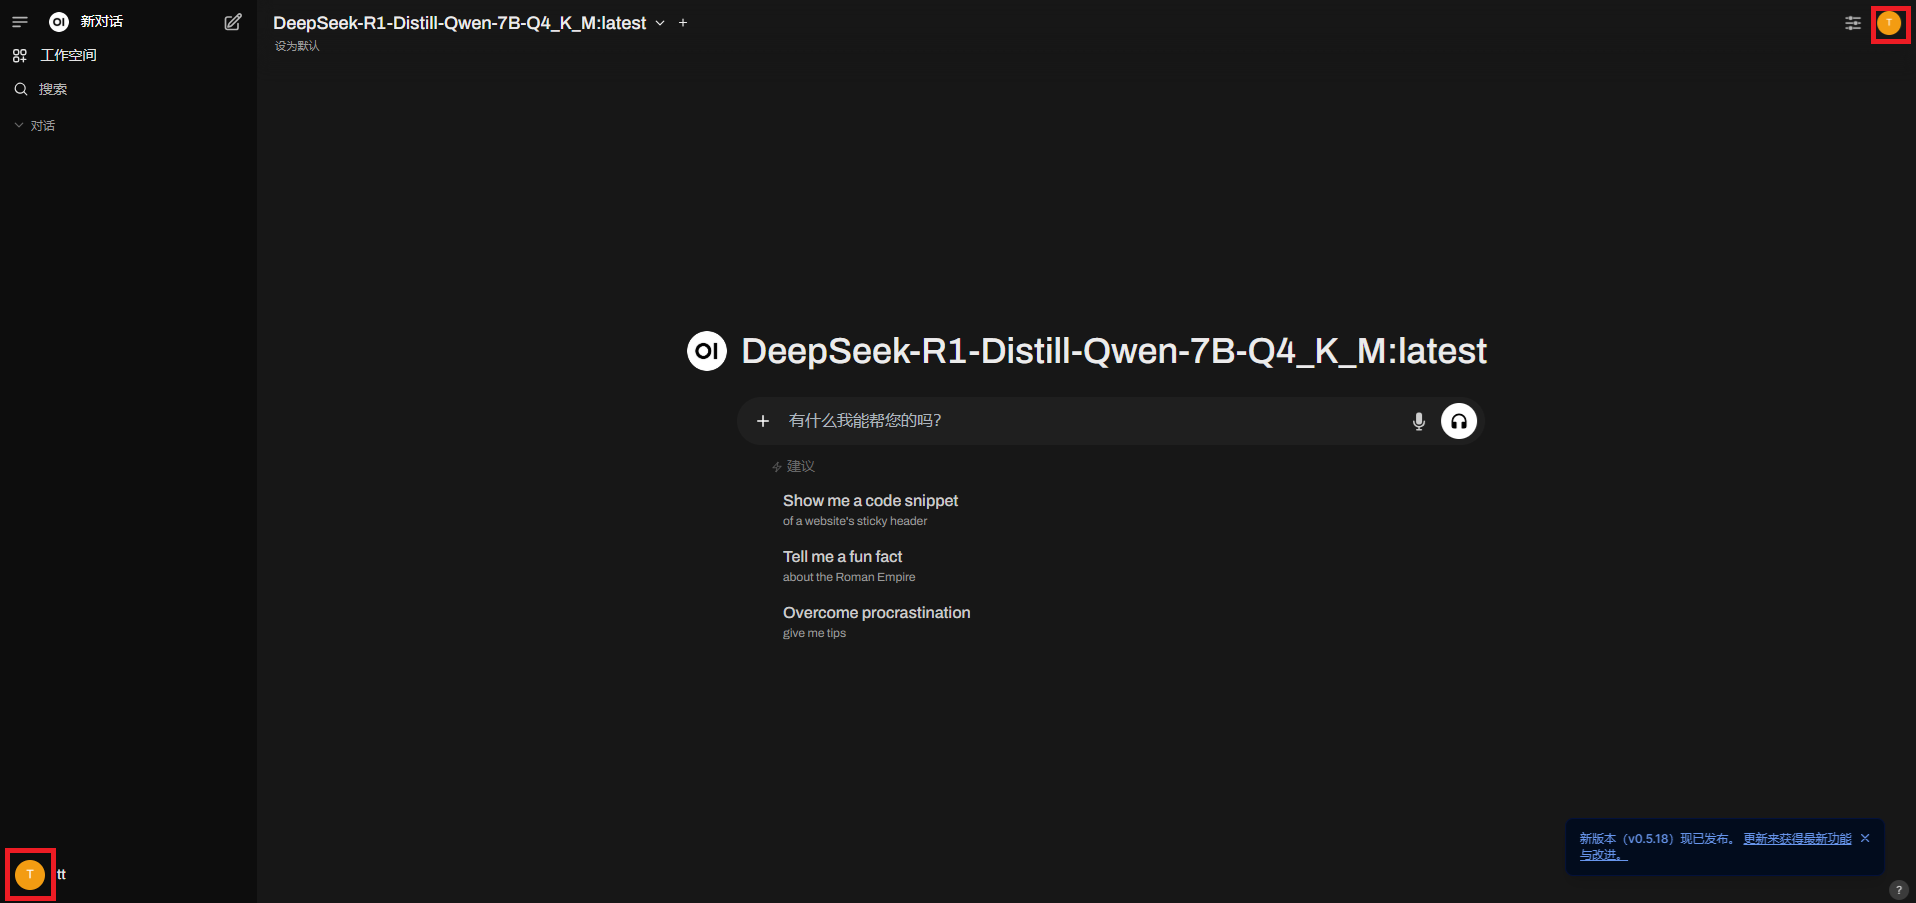Dismiss the new version notification
This screenshot has width=1916, height=903.
click(1865, 839)
